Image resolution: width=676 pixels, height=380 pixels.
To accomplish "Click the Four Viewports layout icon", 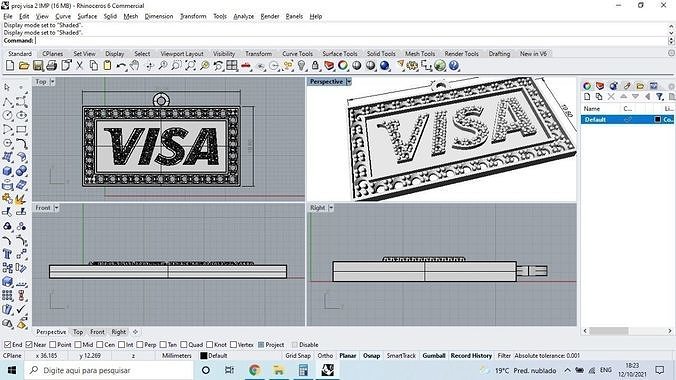I will tap(232, 66).
